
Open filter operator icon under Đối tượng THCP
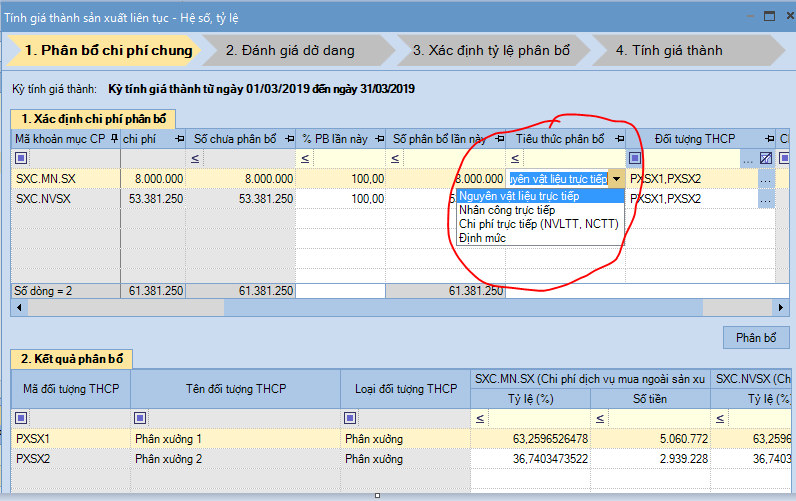(x=635, y=158)
